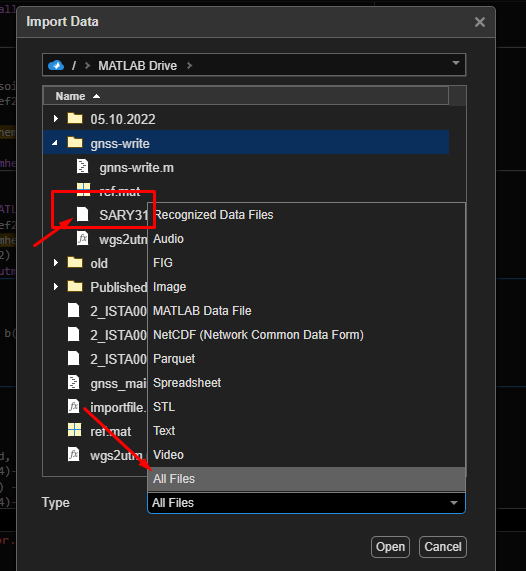Expand the old folder
The image size is (526, 571).
pyautogui.click(x=56, y=263)
